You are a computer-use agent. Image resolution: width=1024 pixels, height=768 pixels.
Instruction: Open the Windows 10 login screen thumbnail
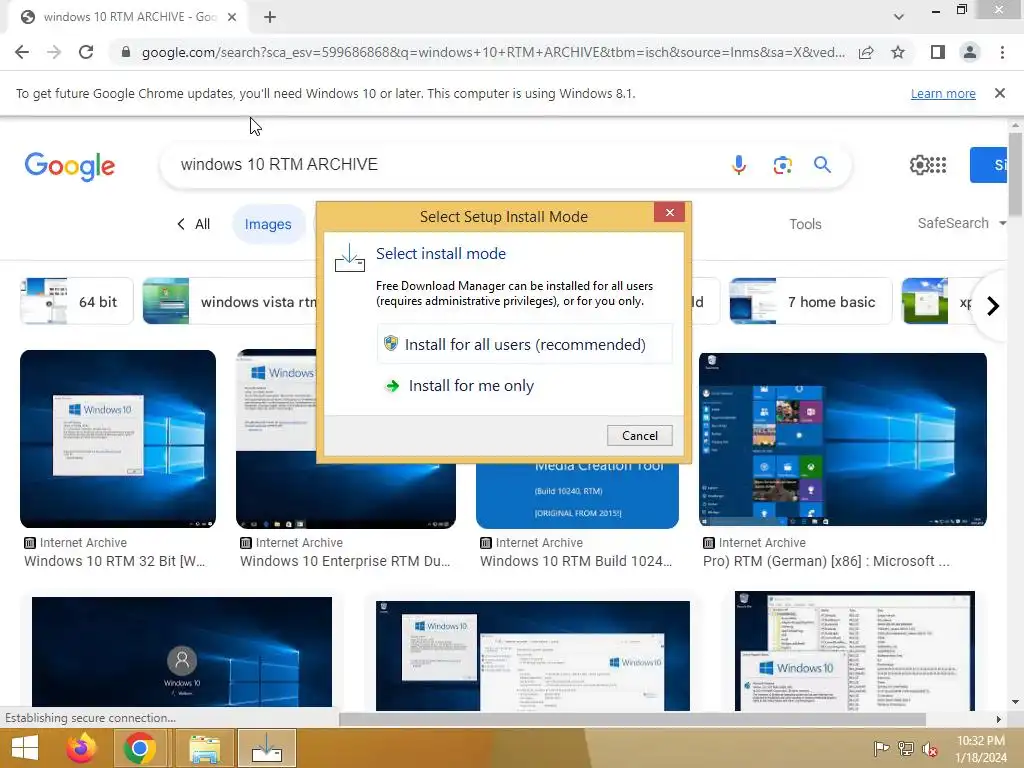182,652
